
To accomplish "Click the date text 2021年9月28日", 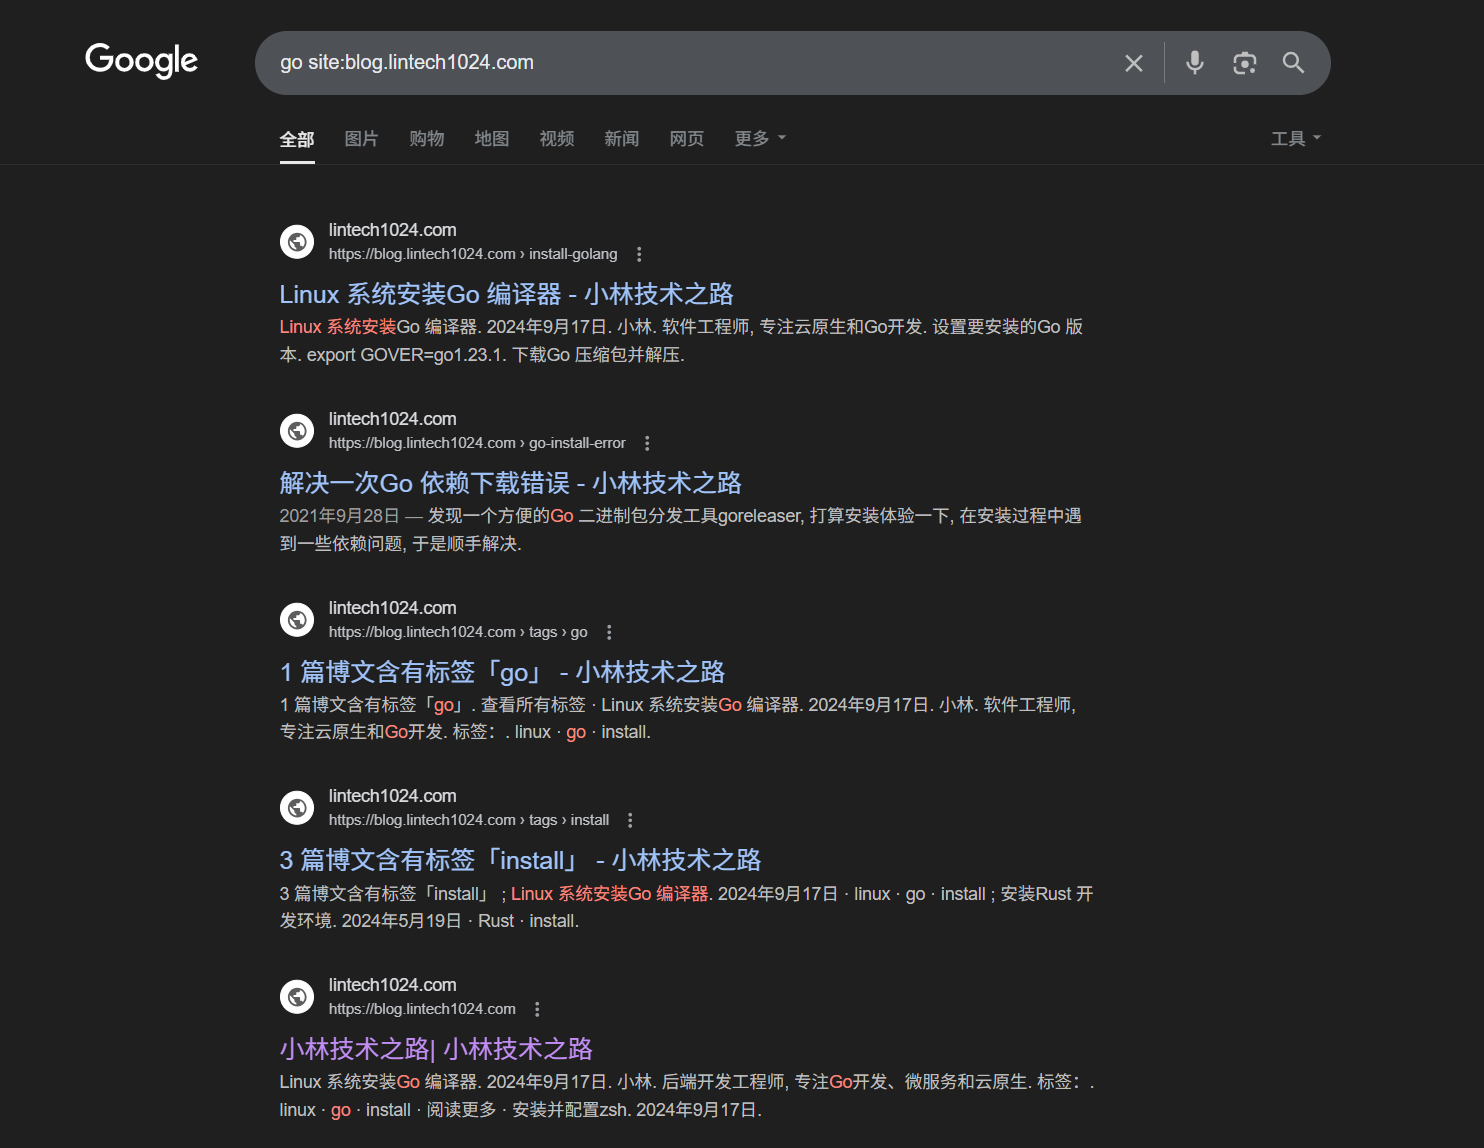I will point(339,516).
